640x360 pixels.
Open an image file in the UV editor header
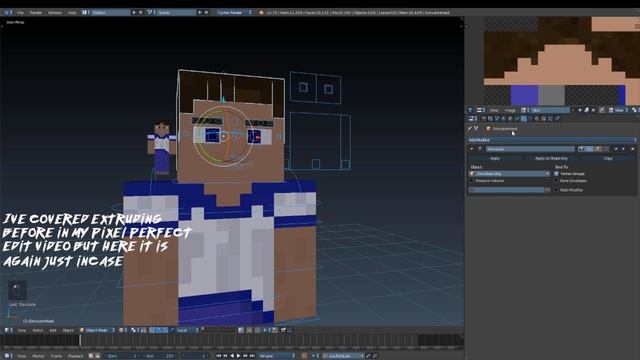point(587,110)
